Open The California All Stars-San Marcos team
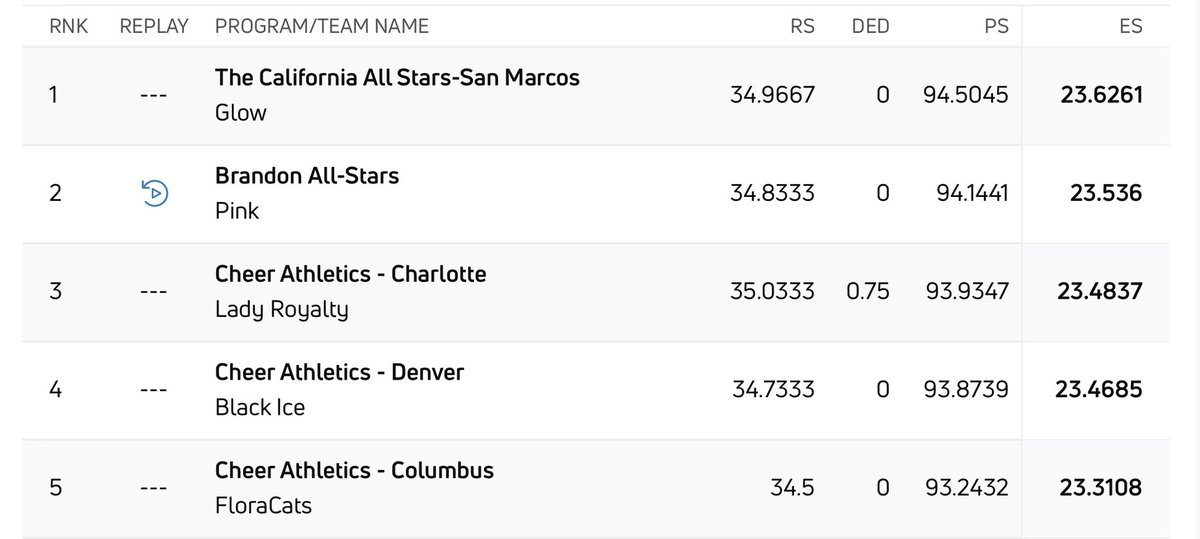This screenshot has width=1200, height=539. 397,77
